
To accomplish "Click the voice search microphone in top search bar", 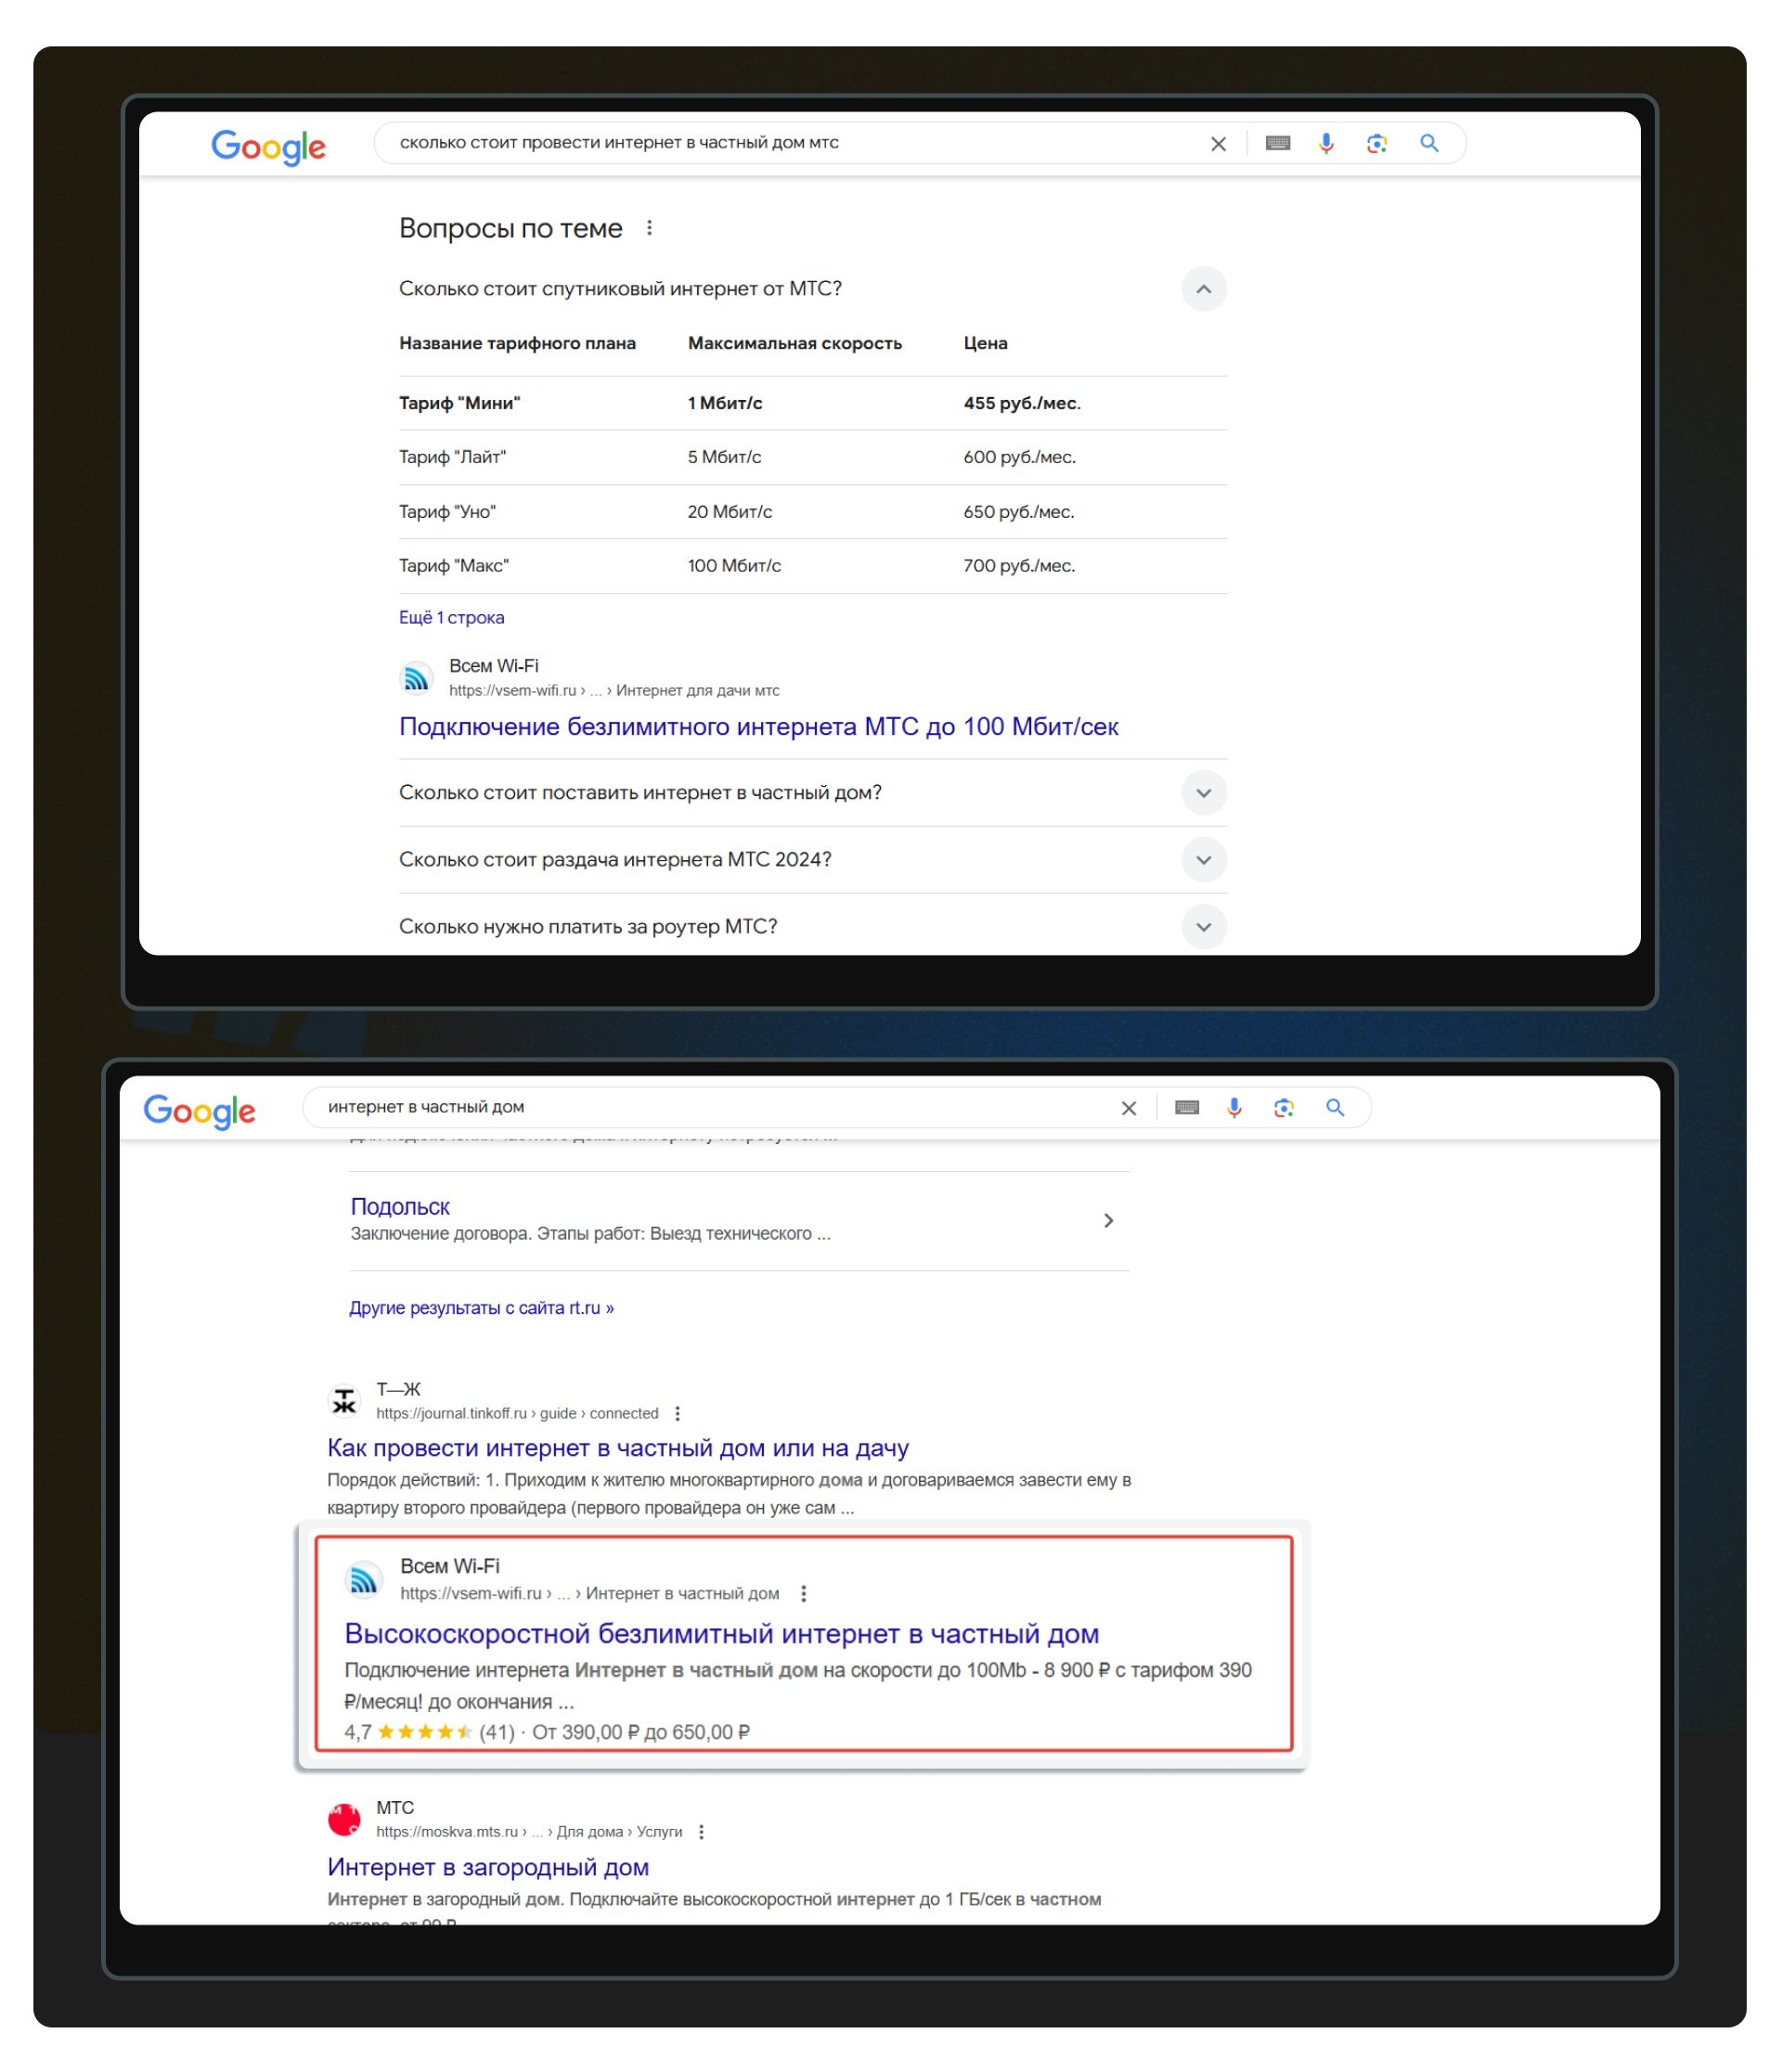I will pyautogui.click(x=1326, y=143).
